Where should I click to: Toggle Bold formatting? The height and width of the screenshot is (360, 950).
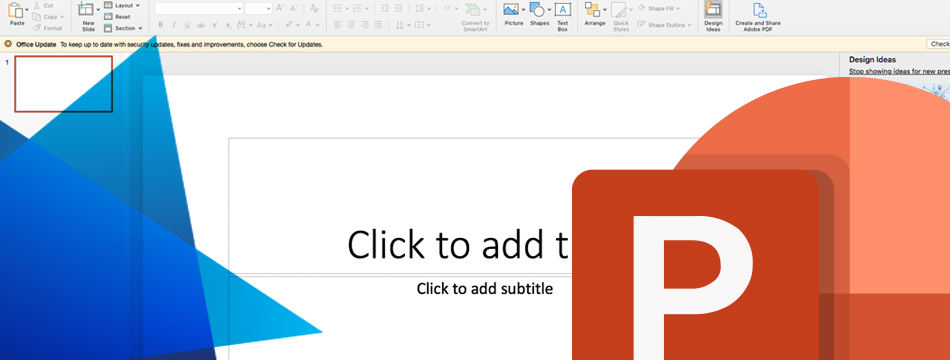point(161,25)
